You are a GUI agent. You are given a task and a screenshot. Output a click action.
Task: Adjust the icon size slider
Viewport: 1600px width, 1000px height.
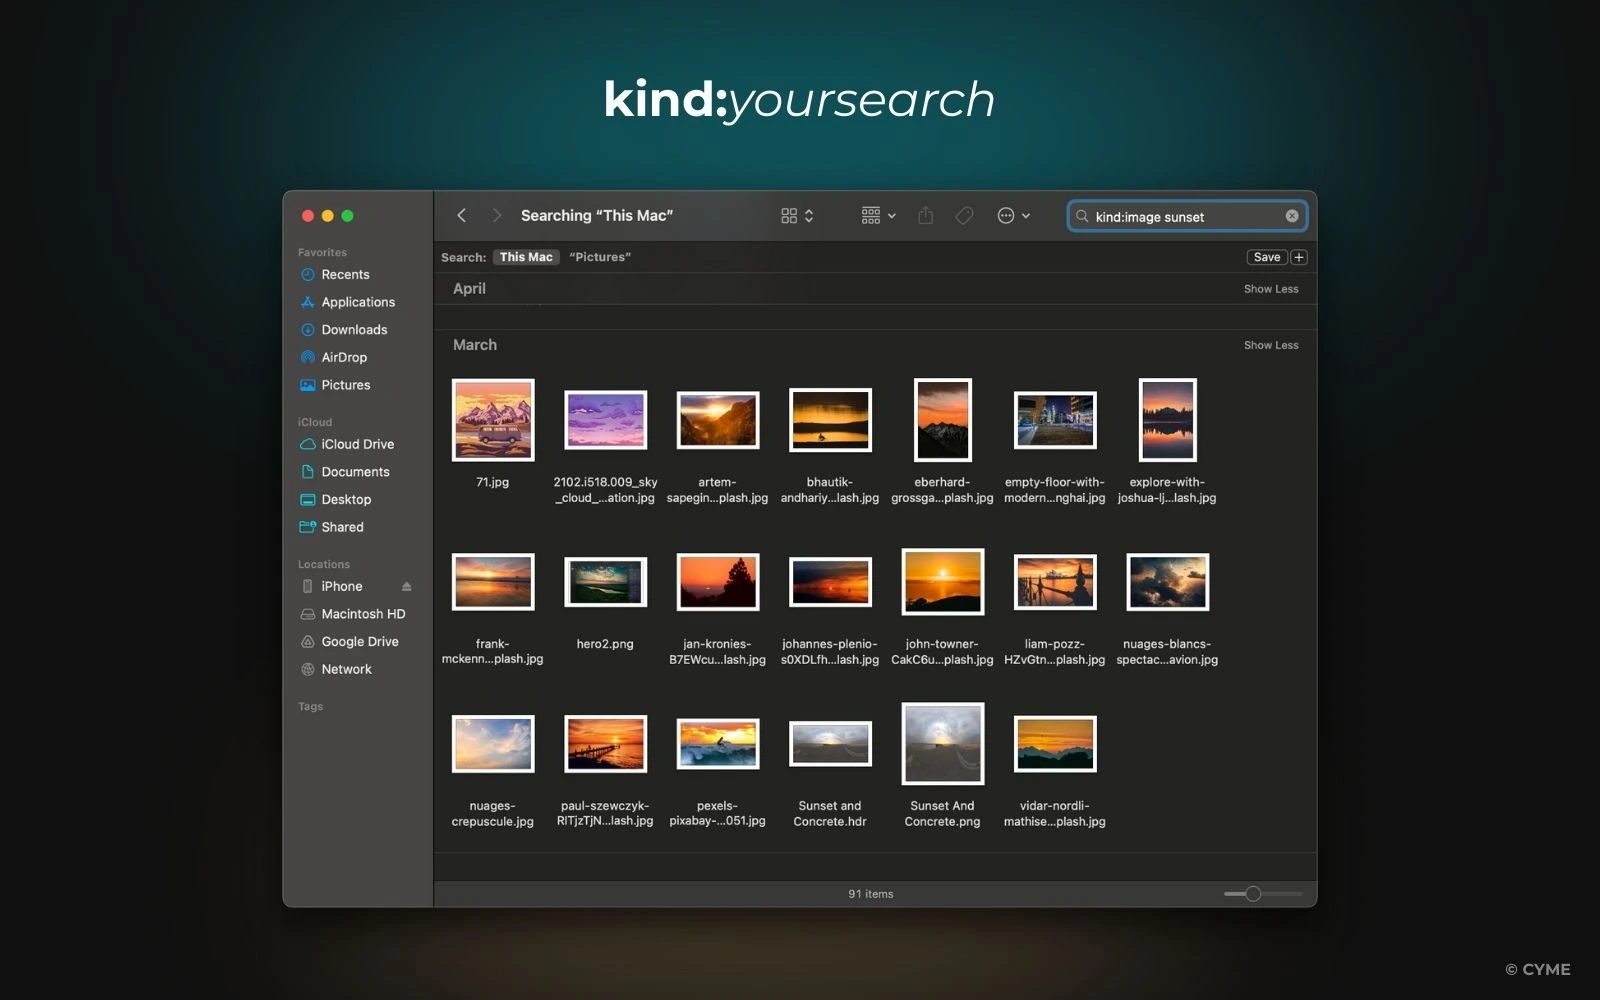tap(1253, 894)
